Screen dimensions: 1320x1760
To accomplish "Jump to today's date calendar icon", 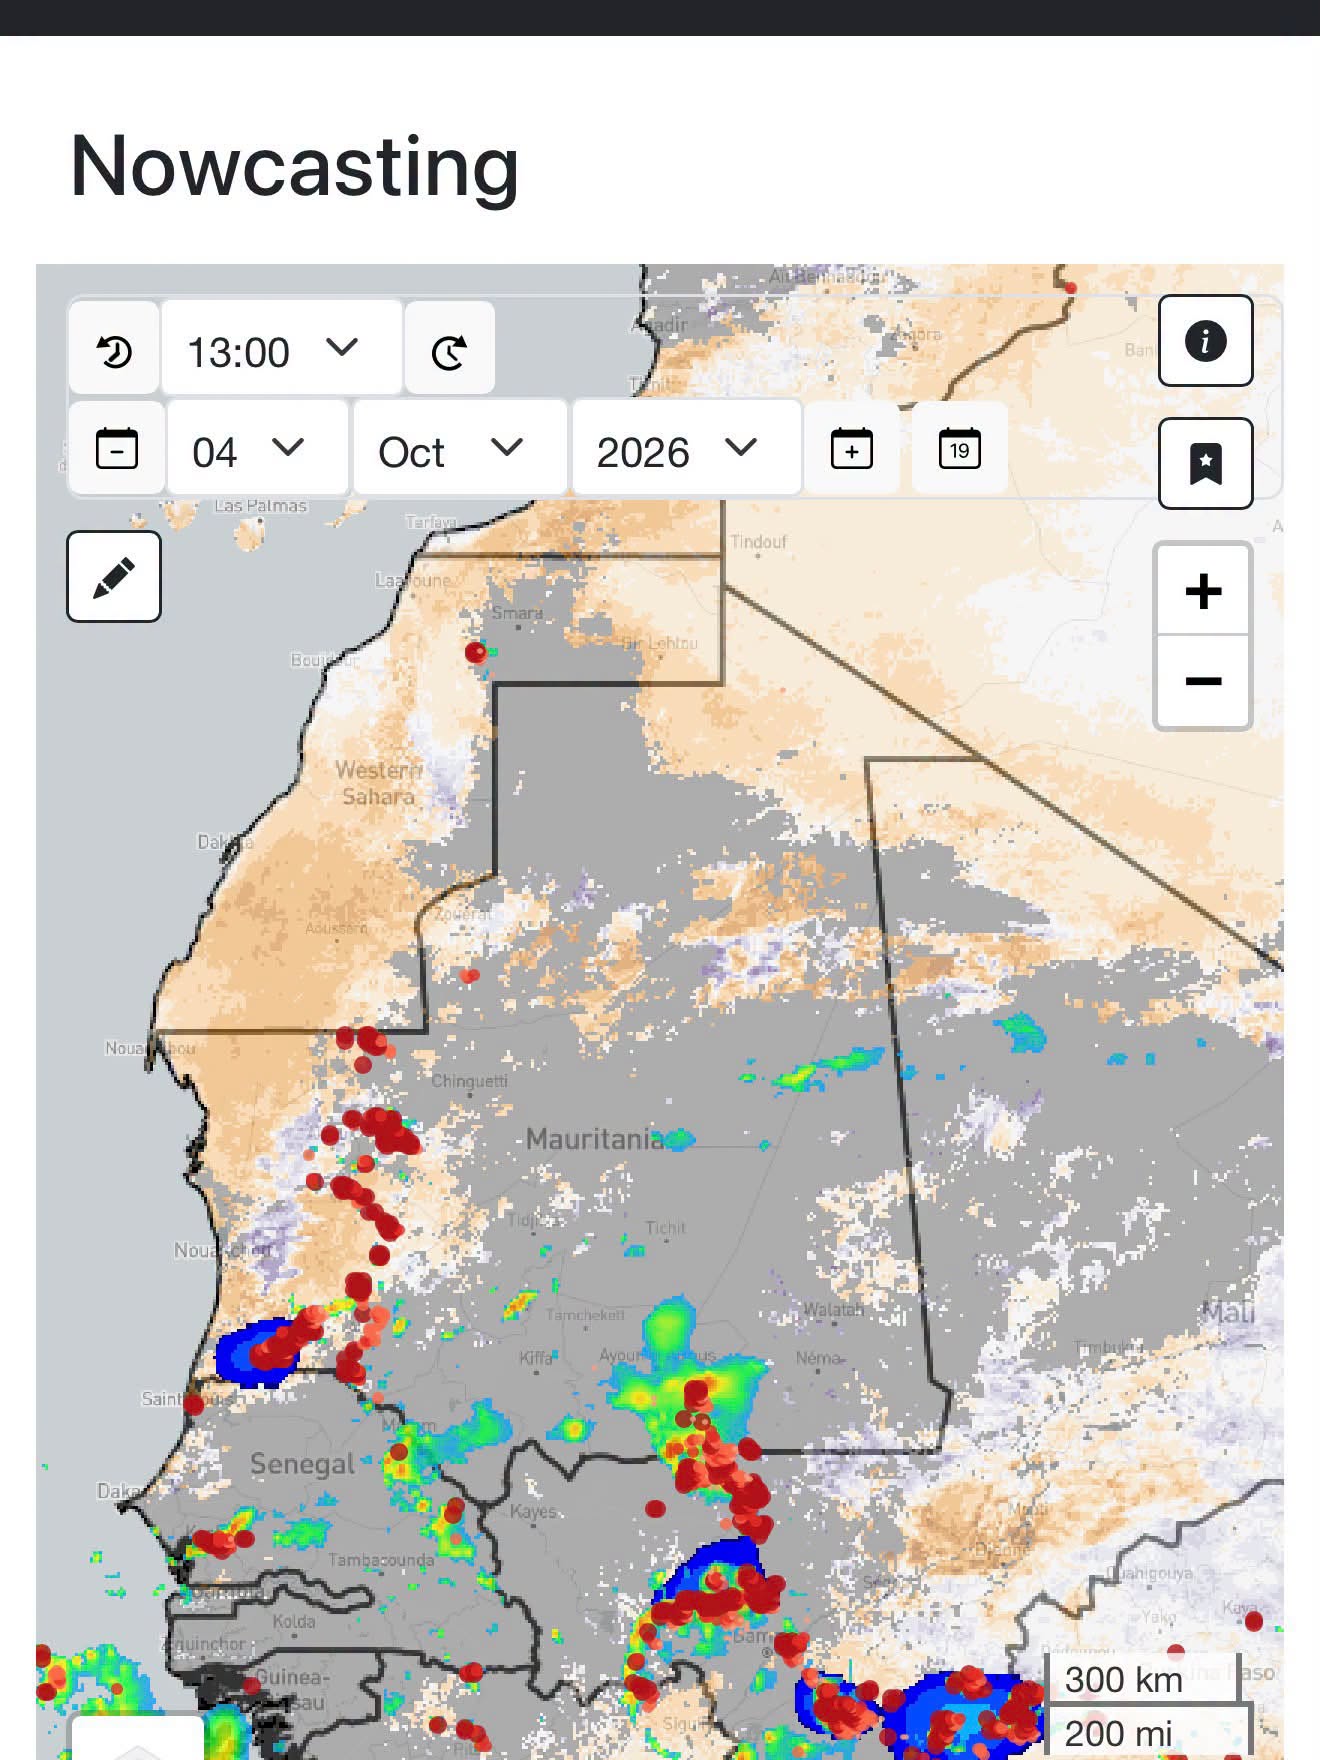I will coord(960,449).
